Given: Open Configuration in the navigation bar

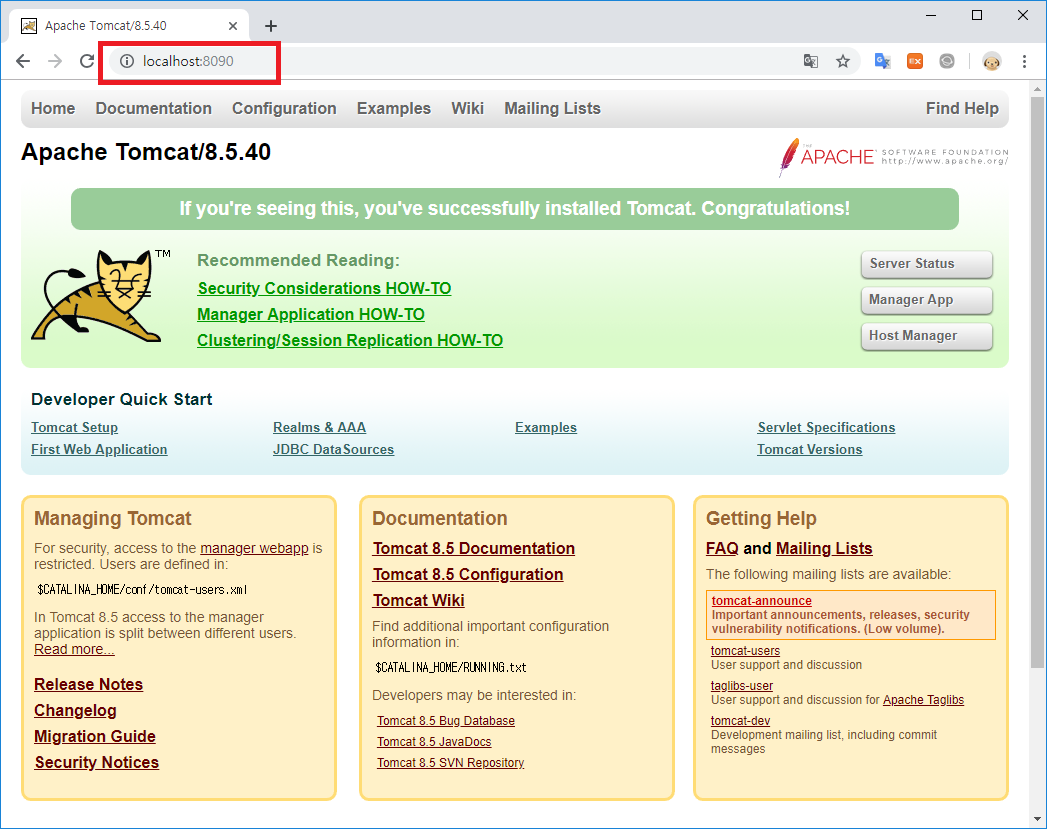Looking at the screenshot, I should (284, 108).
